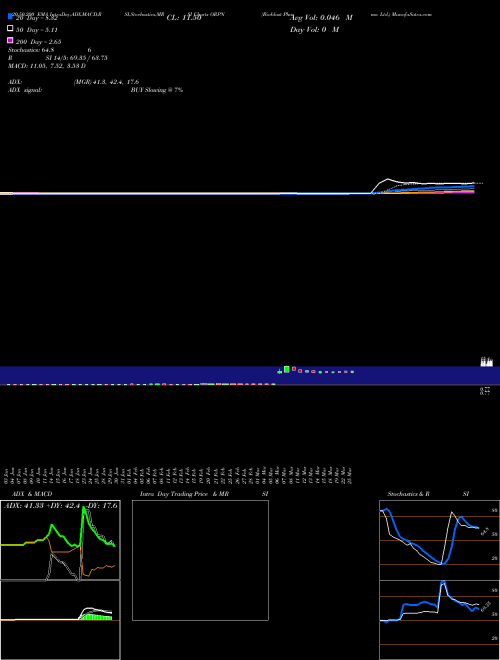Click the 'CL: 11.50' closing price value
This screenshot has height=660, width=500.
pos(184,18)
